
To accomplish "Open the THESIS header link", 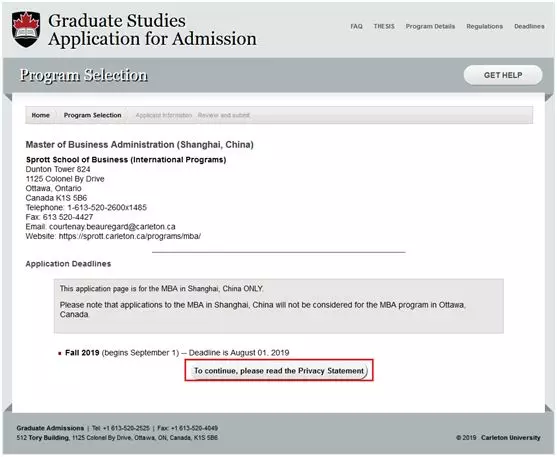I will 384,26.
